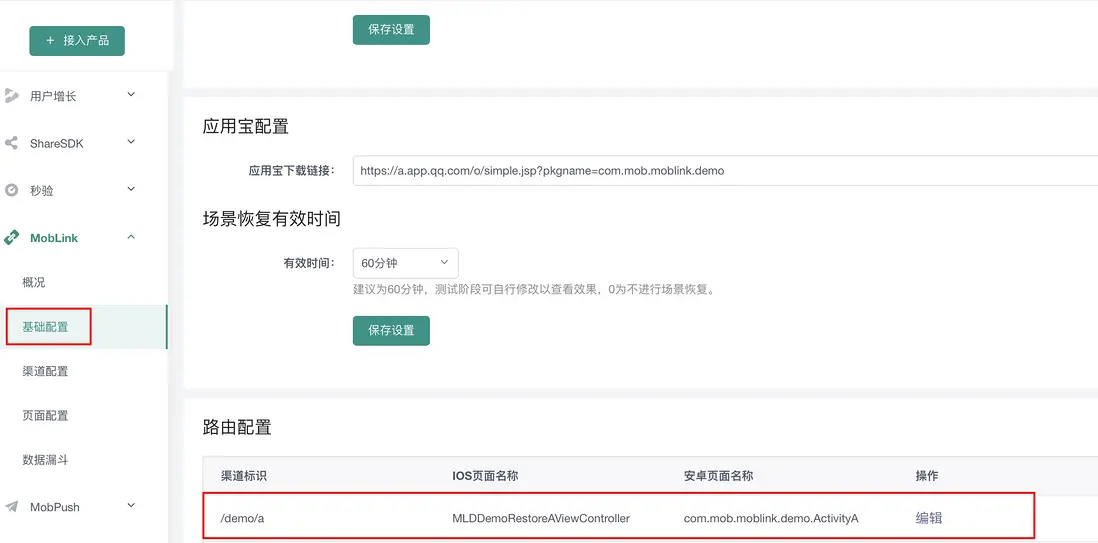The height and width of the screenshot is (543, 1098).
Task: Expand the 秒验 menu chevron
Action: pyautogui.click(x=131, y=189)
